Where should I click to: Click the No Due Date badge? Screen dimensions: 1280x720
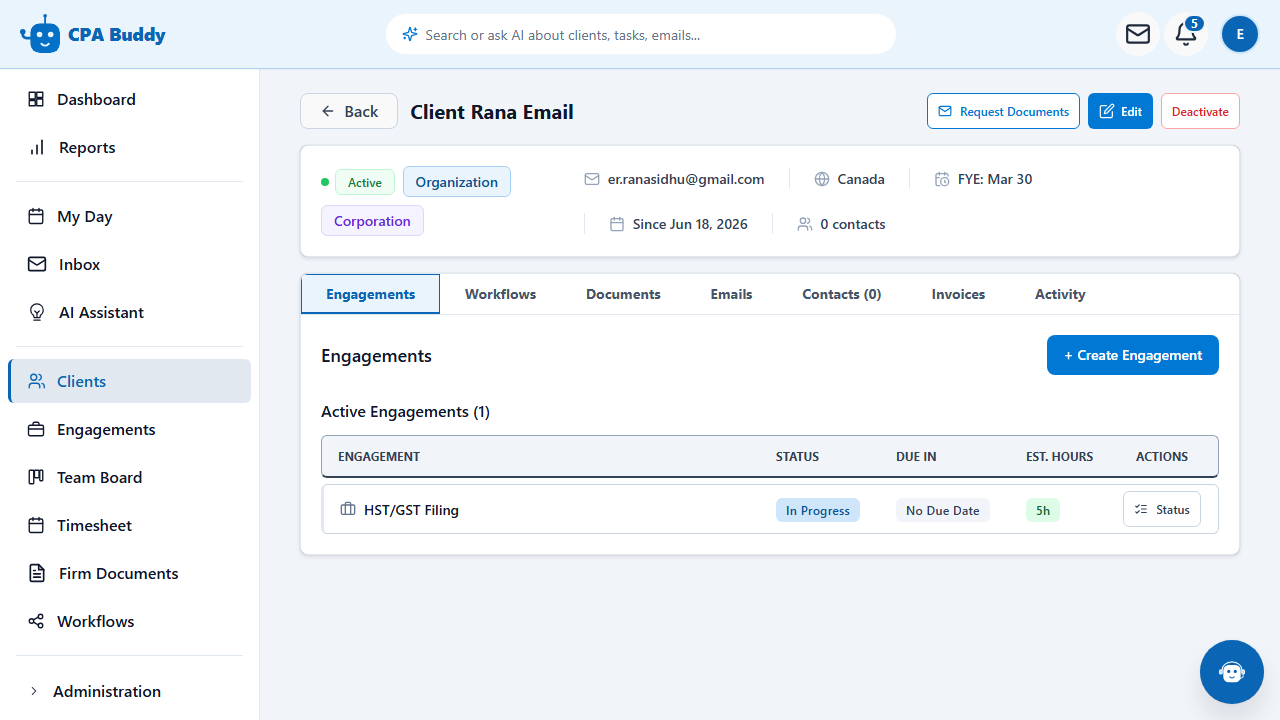943,510
